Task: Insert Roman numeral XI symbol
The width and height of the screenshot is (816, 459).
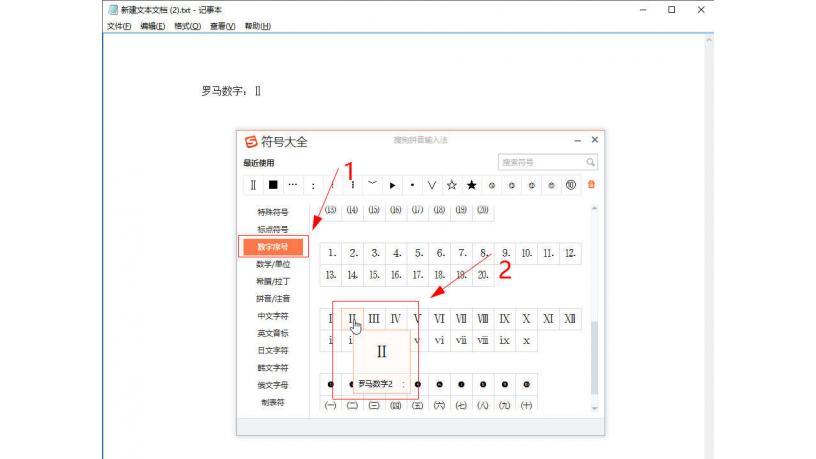Action: (549, 318)
